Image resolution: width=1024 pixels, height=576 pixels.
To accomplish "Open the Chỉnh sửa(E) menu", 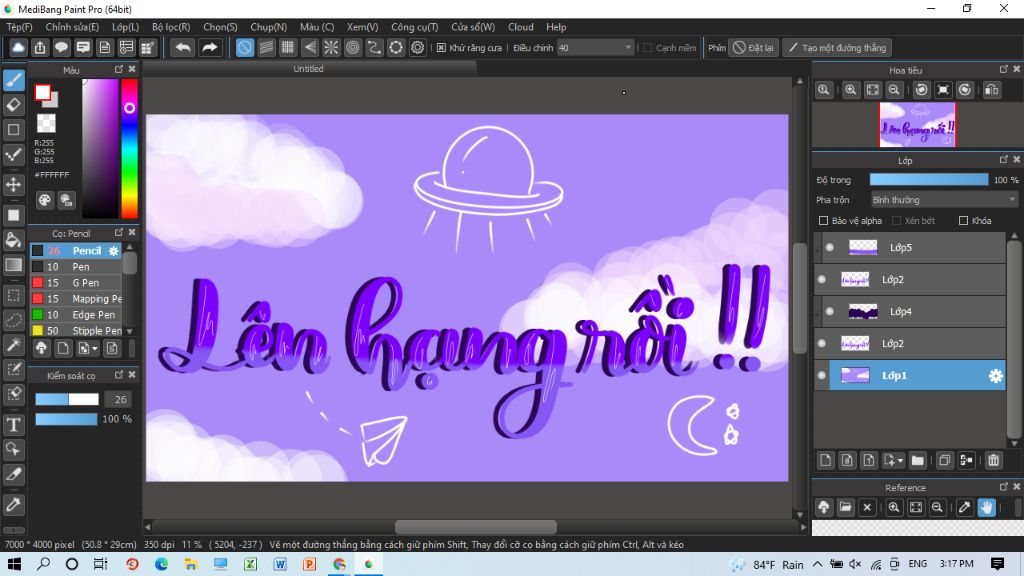I will [x=72, y=27].
